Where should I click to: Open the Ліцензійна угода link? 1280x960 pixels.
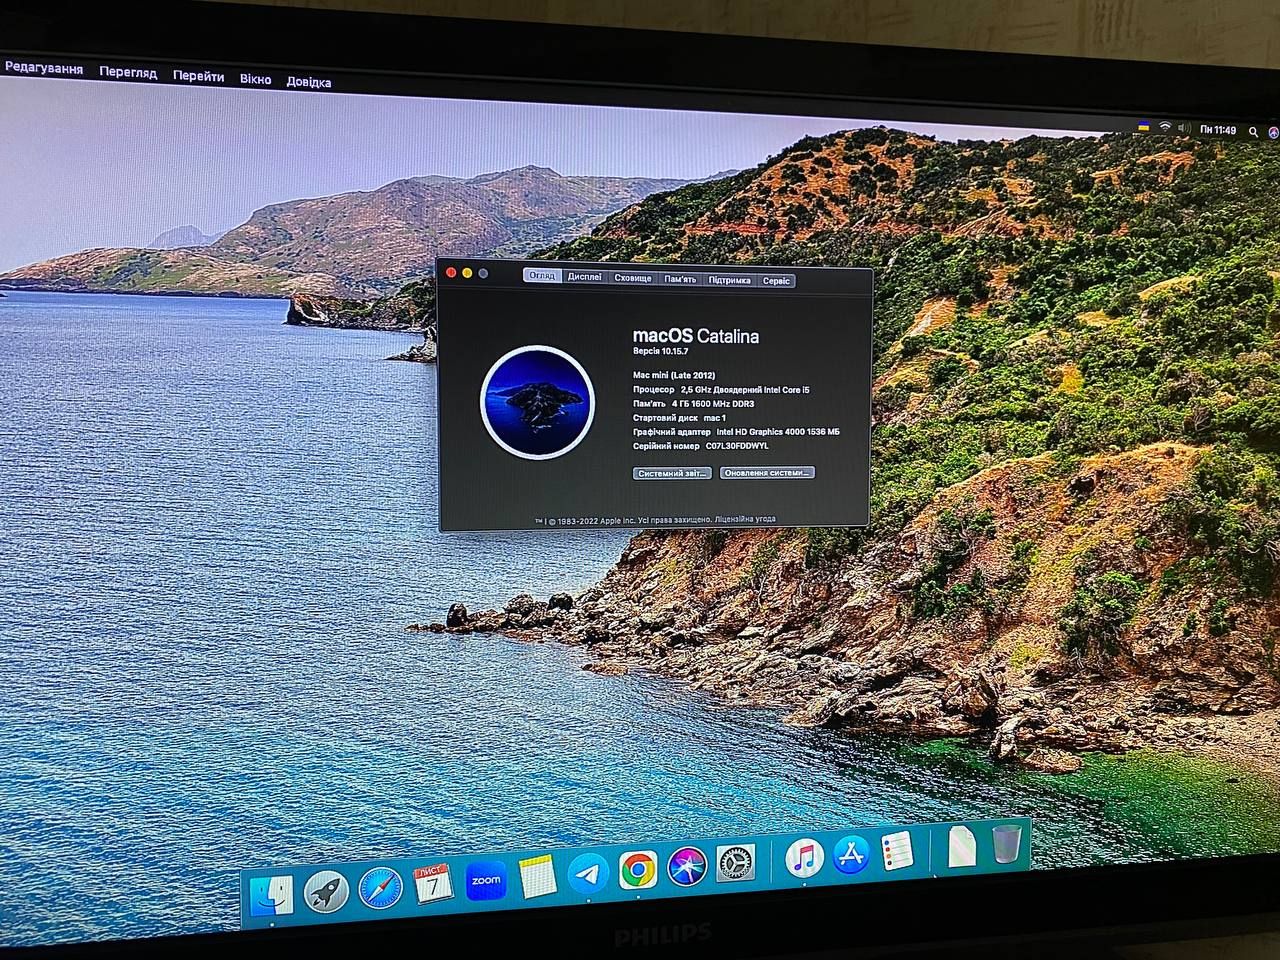(746, 519)
